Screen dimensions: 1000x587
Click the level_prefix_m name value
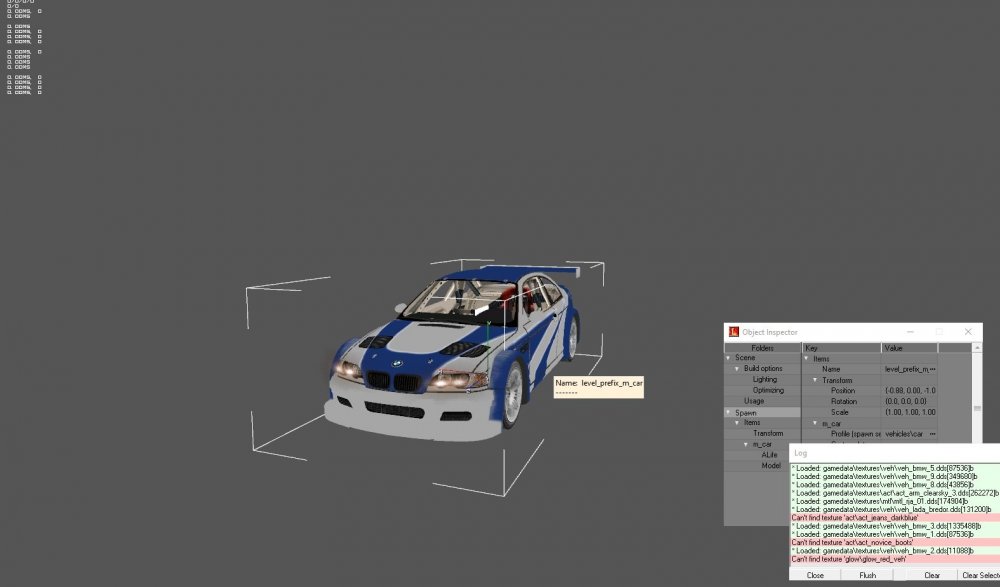click(906, 369)
